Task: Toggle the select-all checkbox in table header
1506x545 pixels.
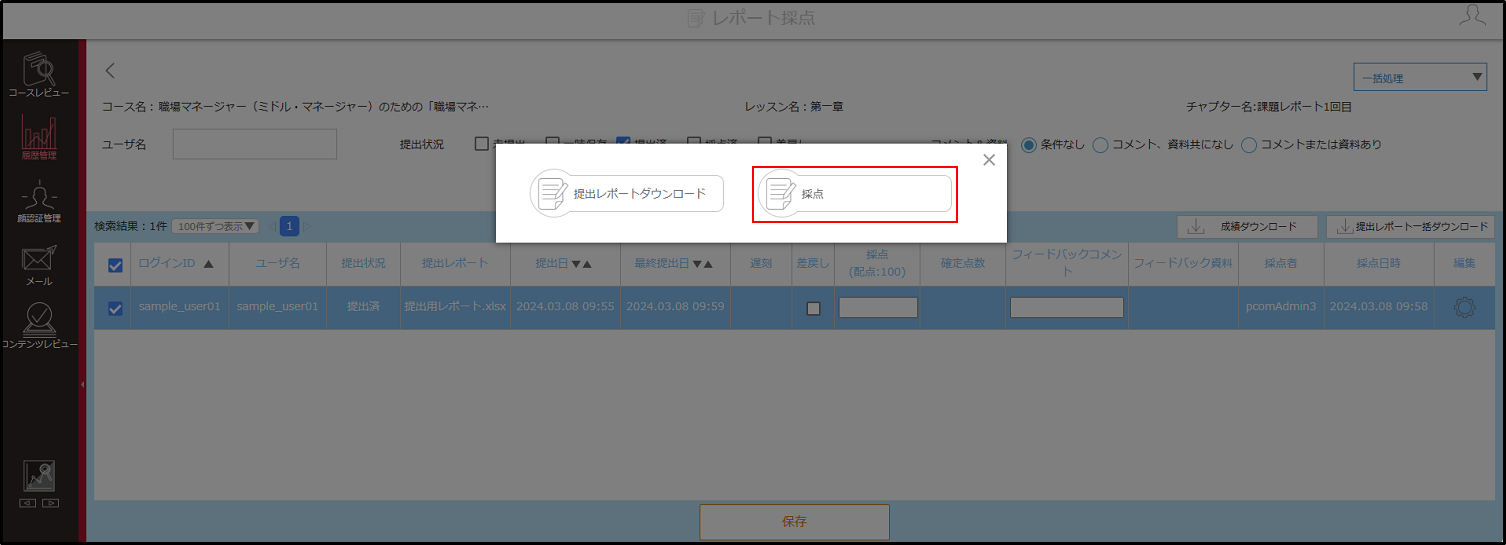Action: [x=115, y=265]
